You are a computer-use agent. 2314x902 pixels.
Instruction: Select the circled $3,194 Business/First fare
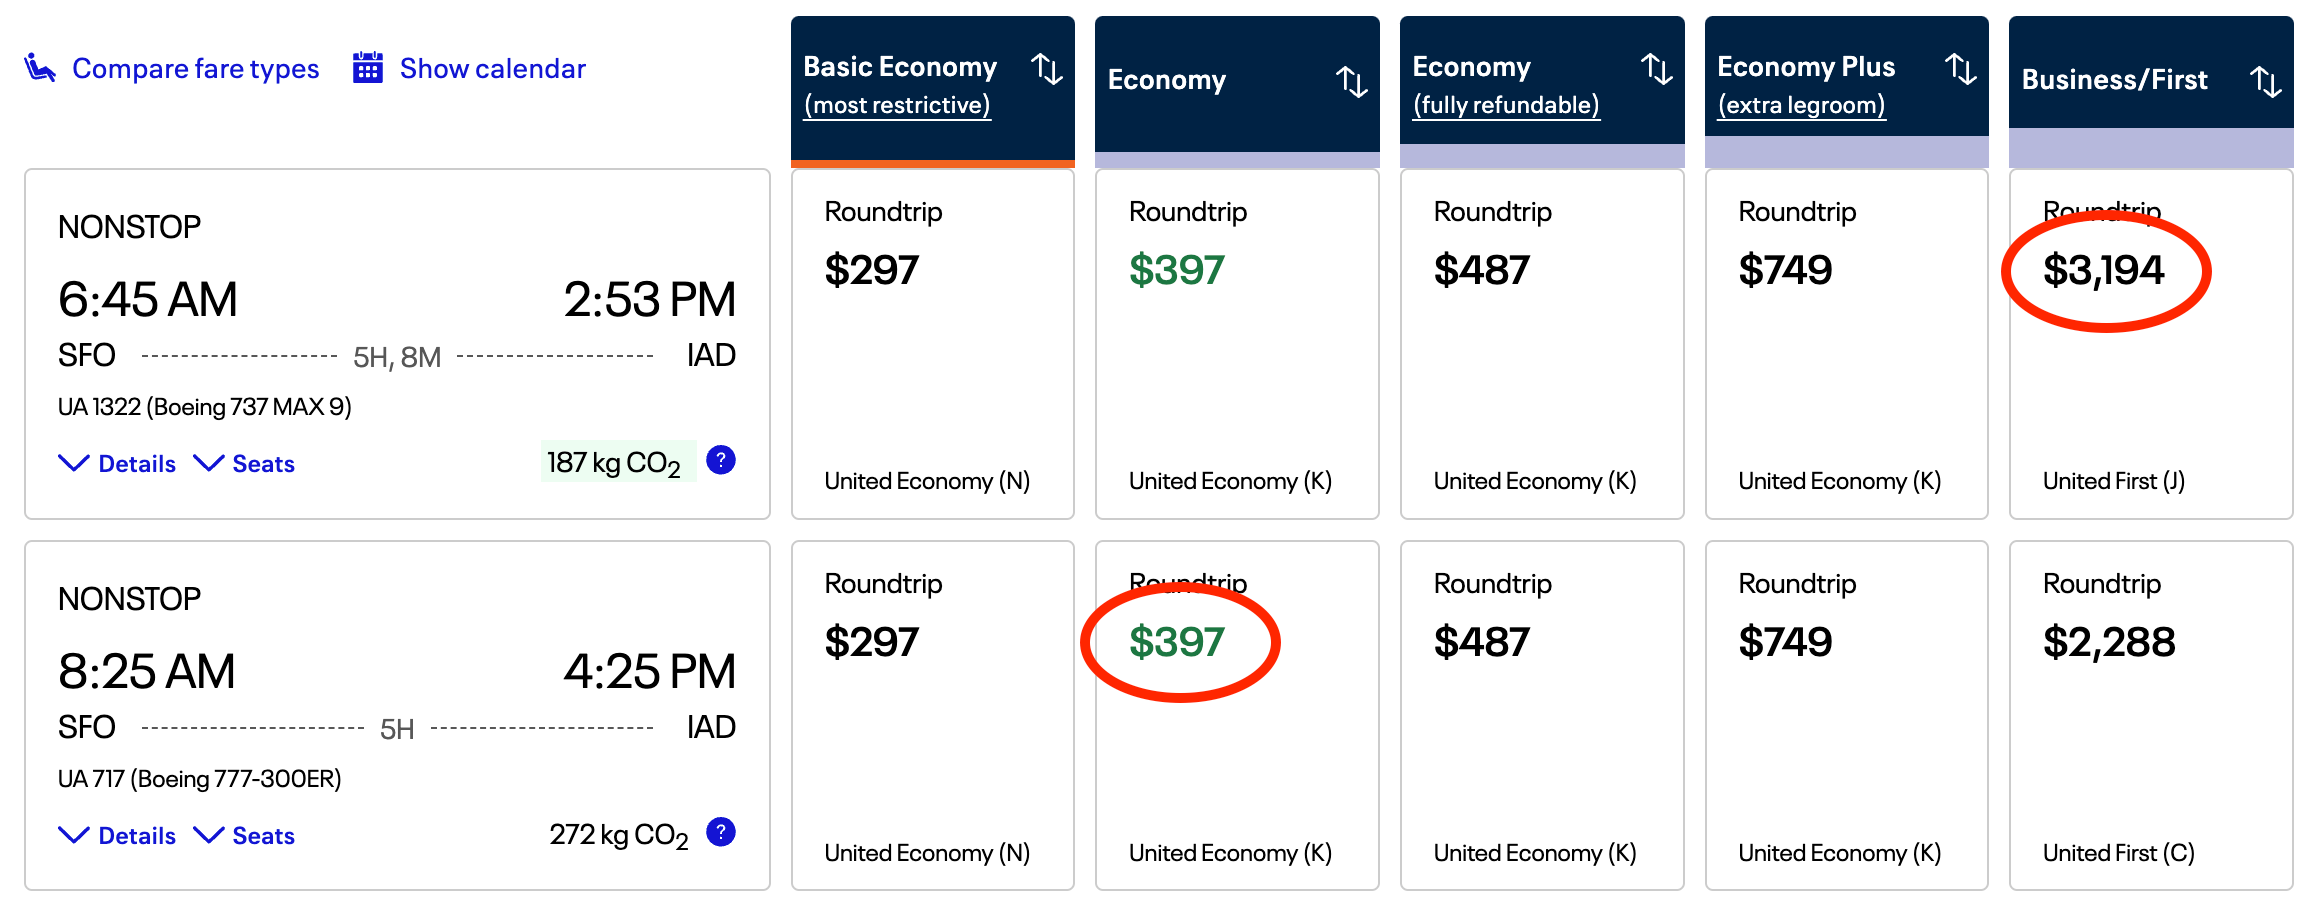pos(2104,269)
